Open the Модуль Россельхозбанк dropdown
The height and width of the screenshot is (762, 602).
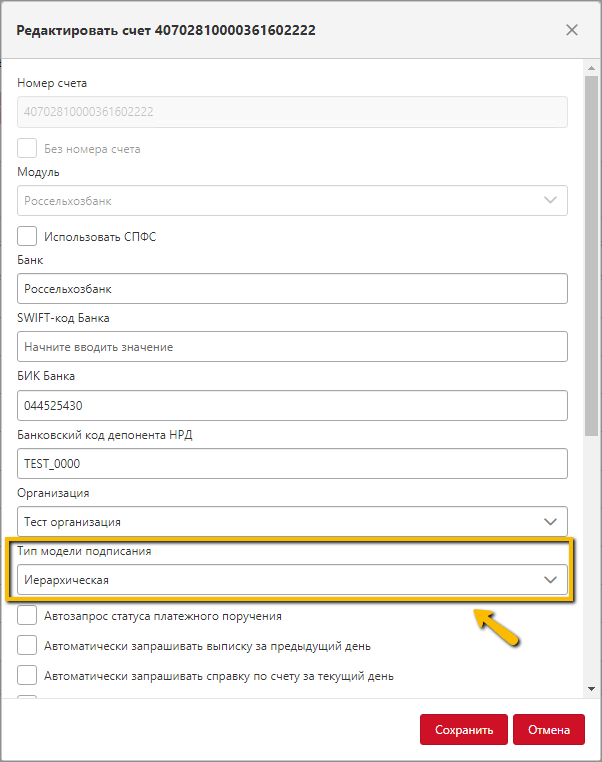(292, 200)
